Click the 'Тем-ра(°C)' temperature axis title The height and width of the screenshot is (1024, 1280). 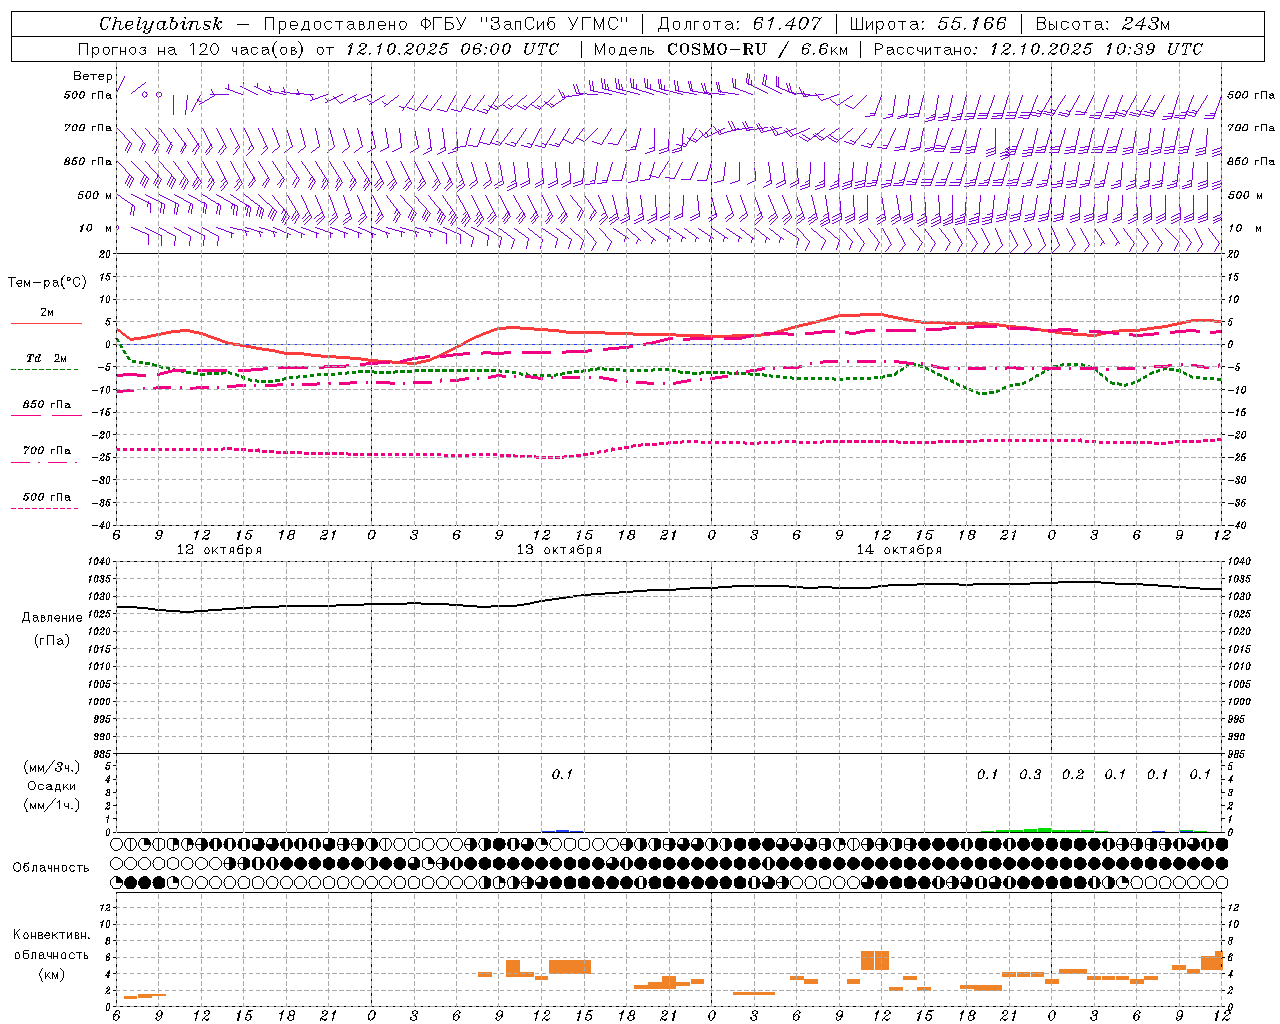[48, 283]
